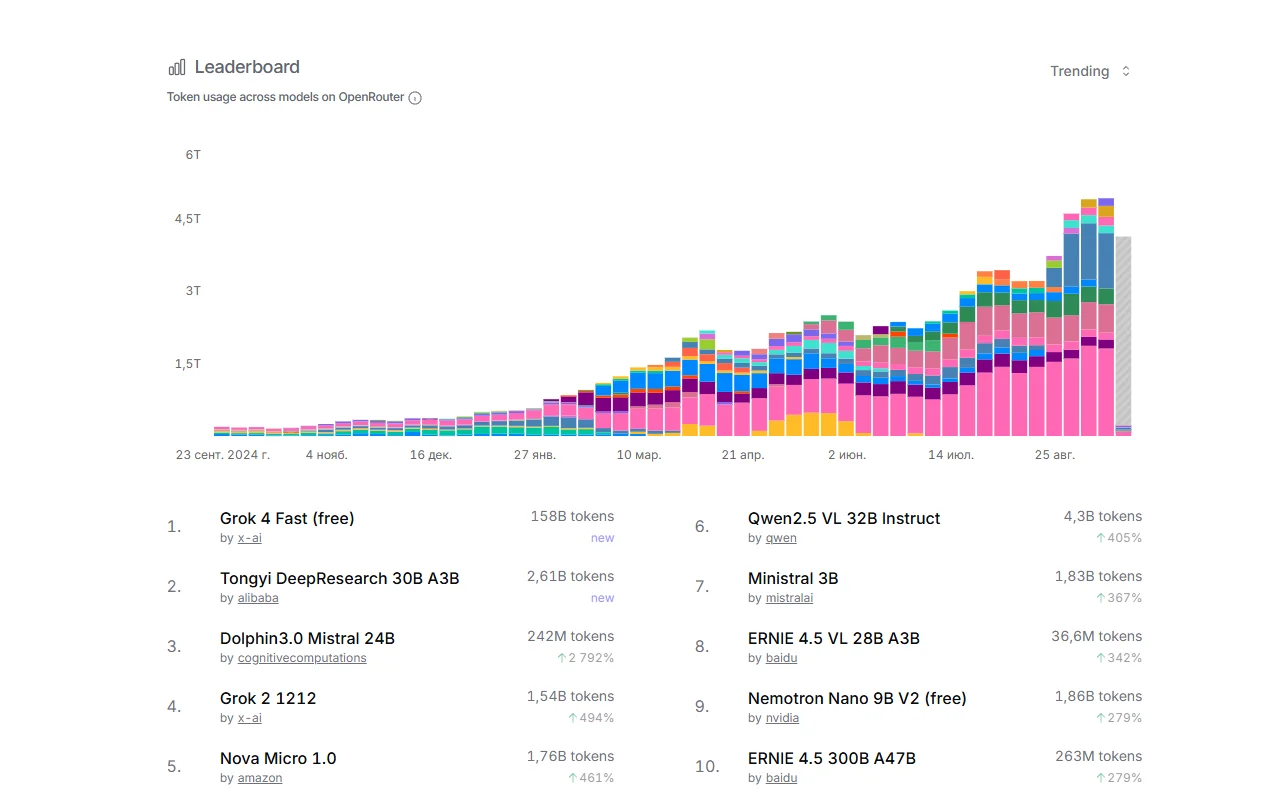The image size is (1288, 809).
Task: Click the '494%' growth indicator
Action: point(591,718)
